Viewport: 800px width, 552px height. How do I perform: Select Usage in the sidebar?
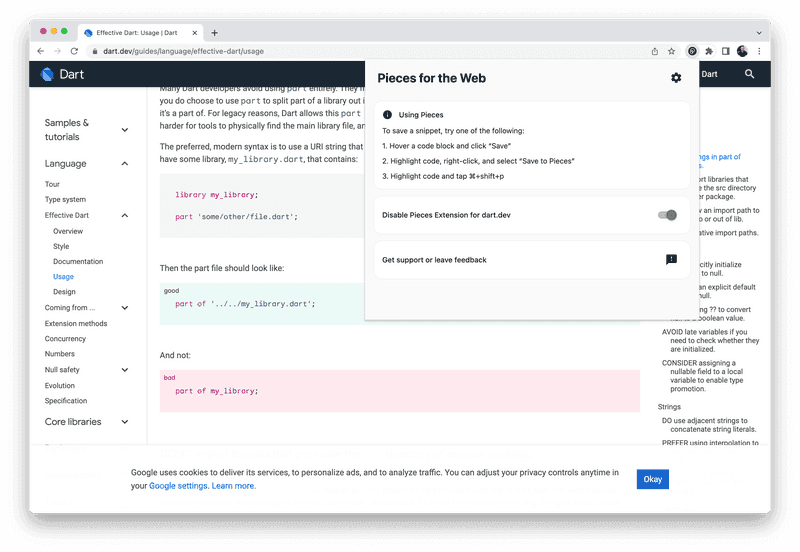[x=63, y=277]
